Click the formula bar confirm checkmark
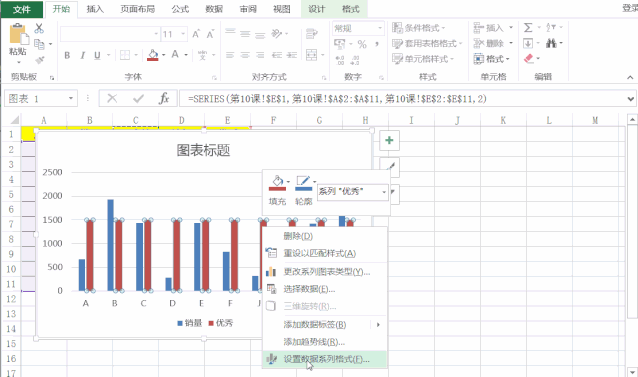Viewport: 638px width, 377px height. tap(138, 98)
